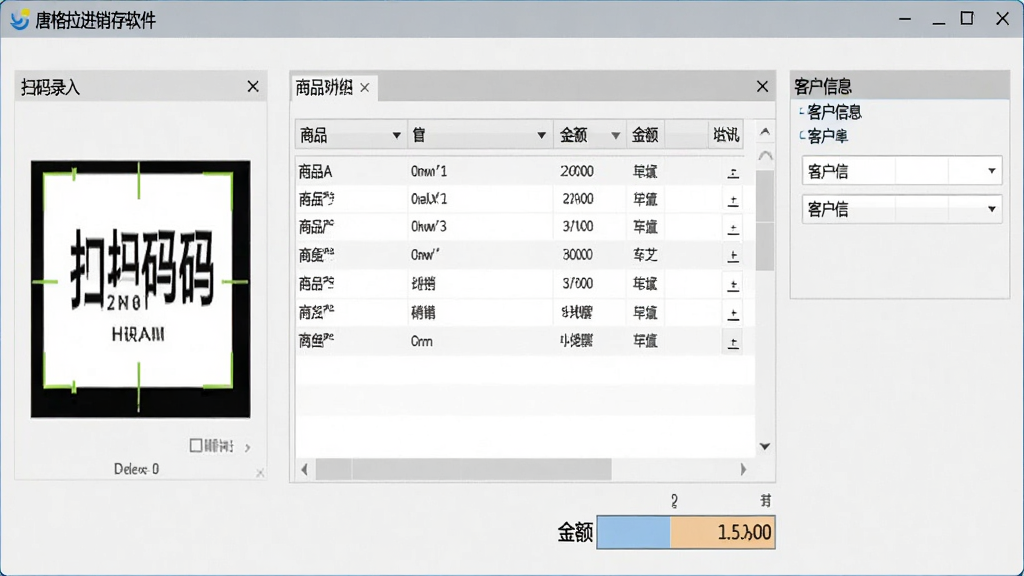The width and height of the screenshot is (1024, 576).
Task: Click the scan code preview thumbnail
Action: [140, 289]
